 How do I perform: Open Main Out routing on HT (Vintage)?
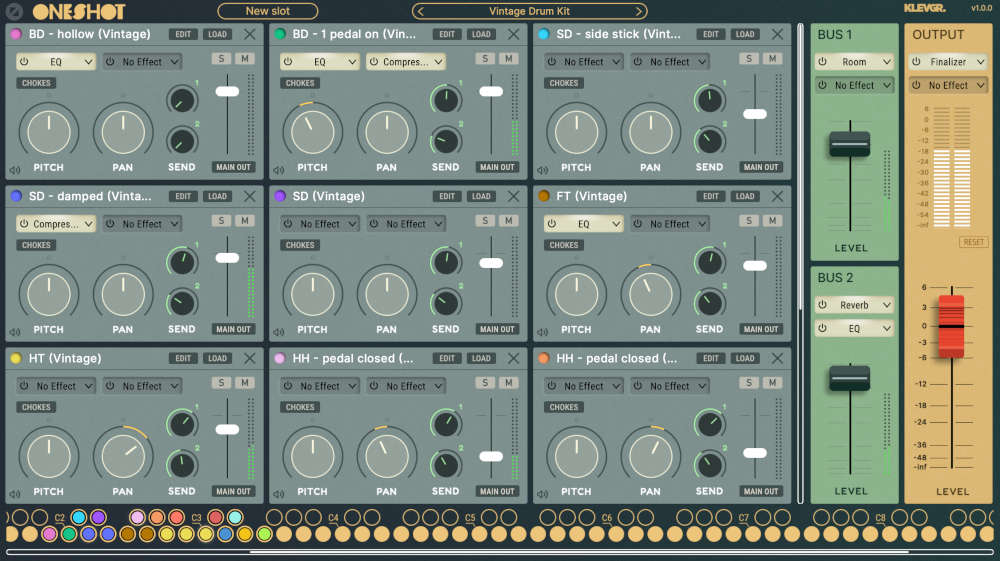233,491
